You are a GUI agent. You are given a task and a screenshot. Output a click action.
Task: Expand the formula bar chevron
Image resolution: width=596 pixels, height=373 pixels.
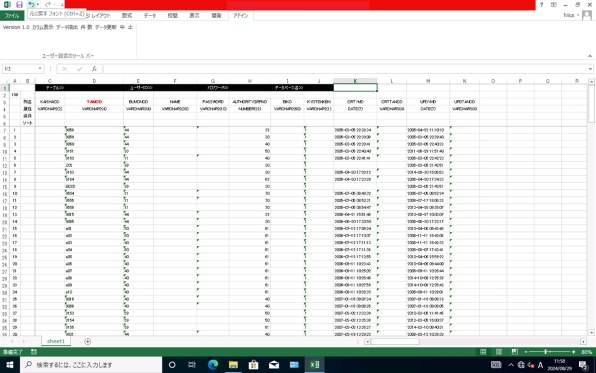click(590, 69)
